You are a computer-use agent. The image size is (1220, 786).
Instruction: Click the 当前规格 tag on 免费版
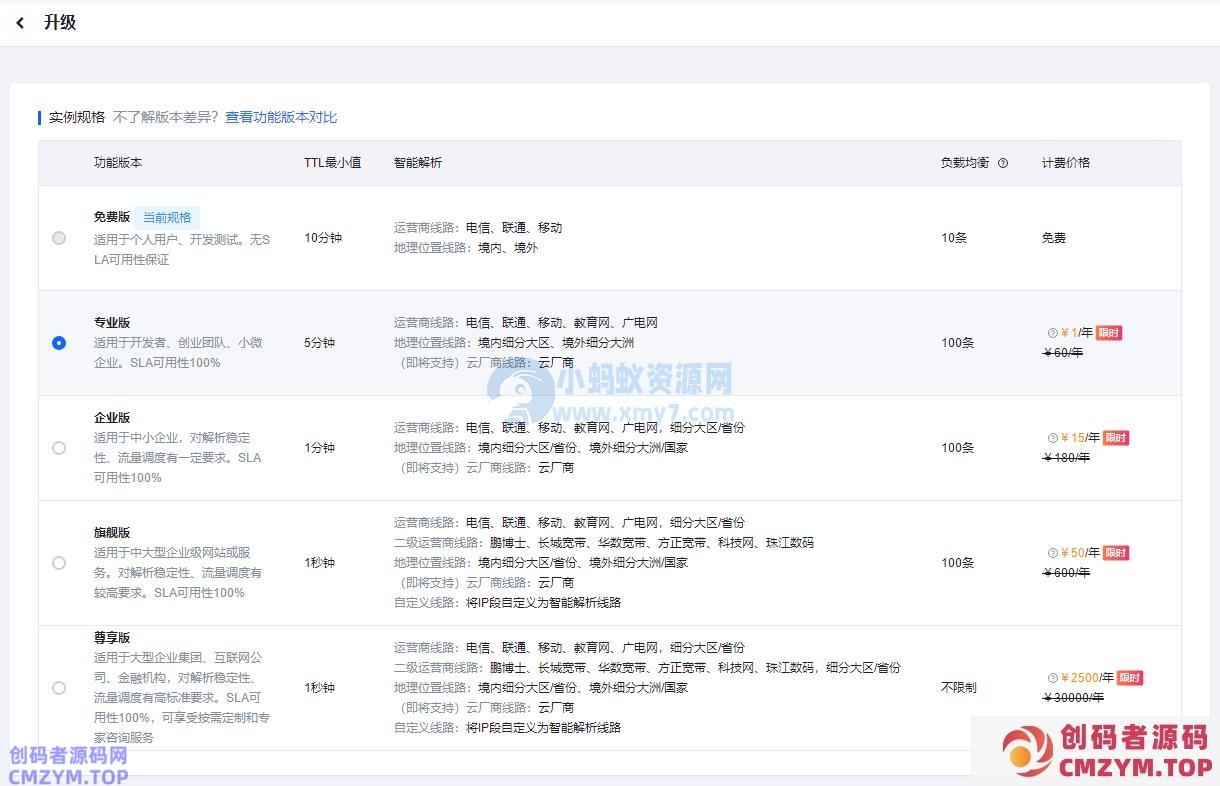[167, 217]
